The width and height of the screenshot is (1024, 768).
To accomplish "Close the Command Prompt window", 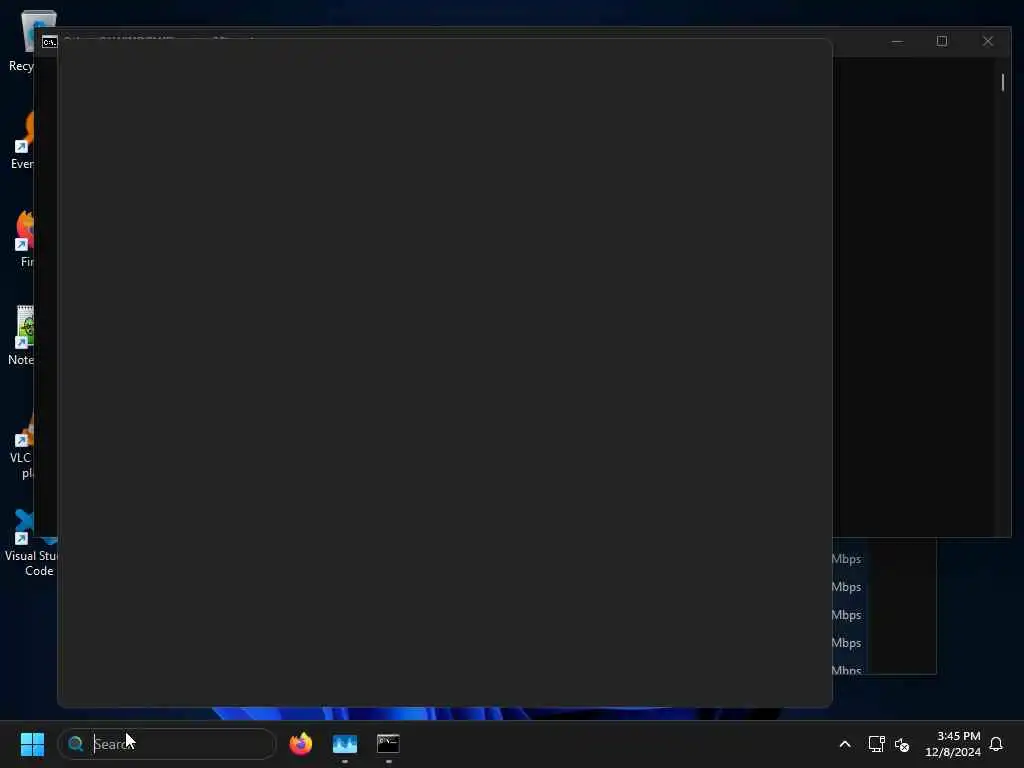I will (987, 41).
